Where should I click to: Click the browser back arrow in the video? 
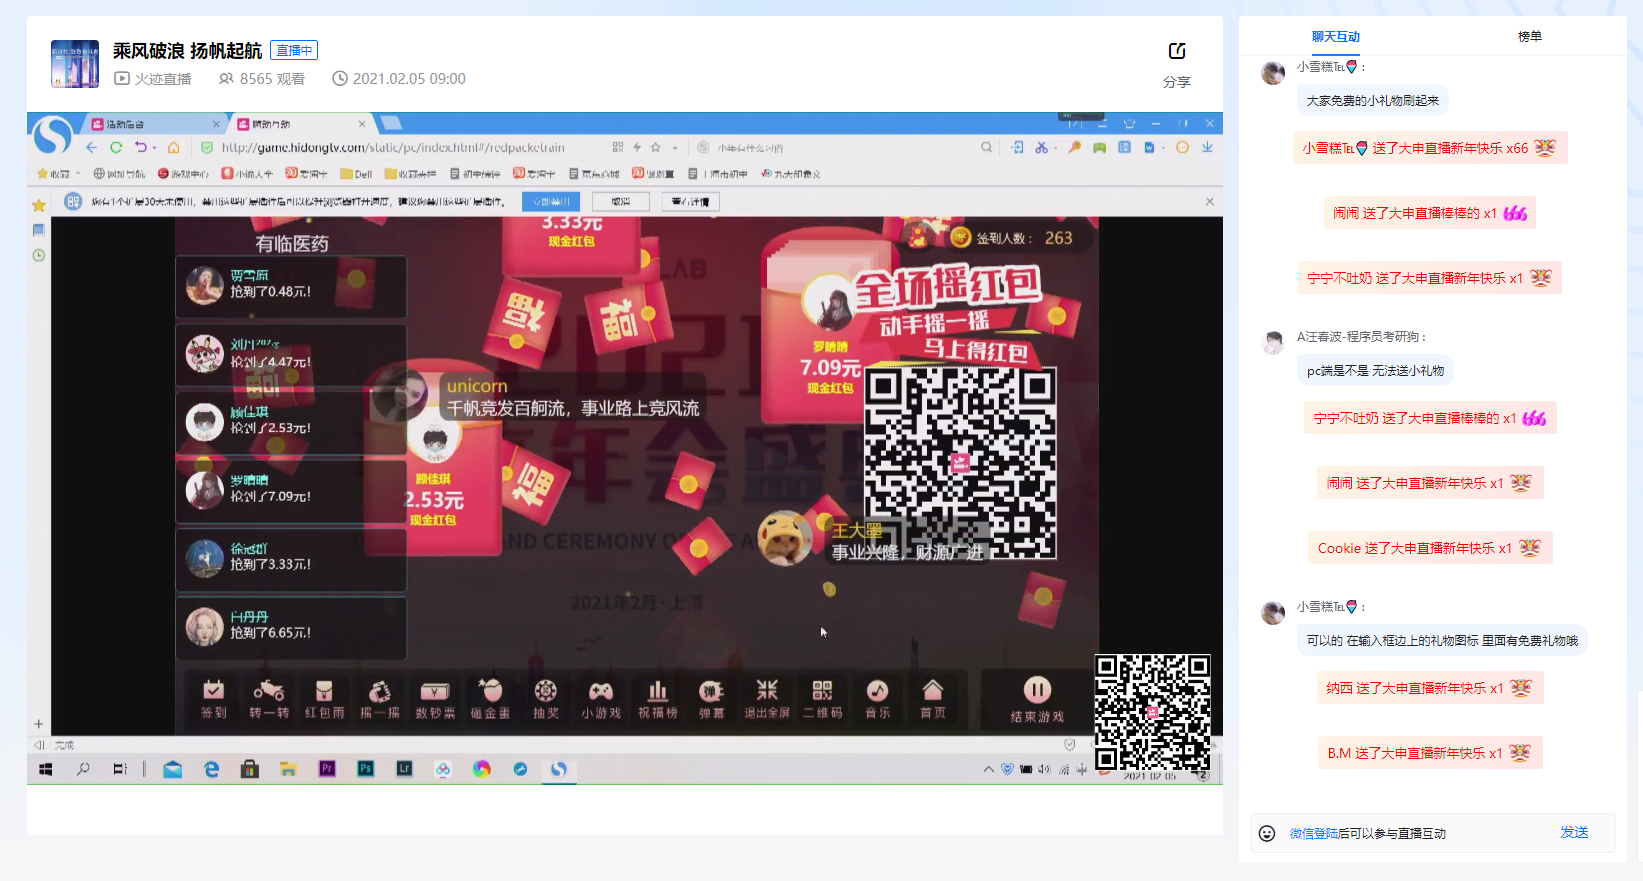click(x=92, y=147)
